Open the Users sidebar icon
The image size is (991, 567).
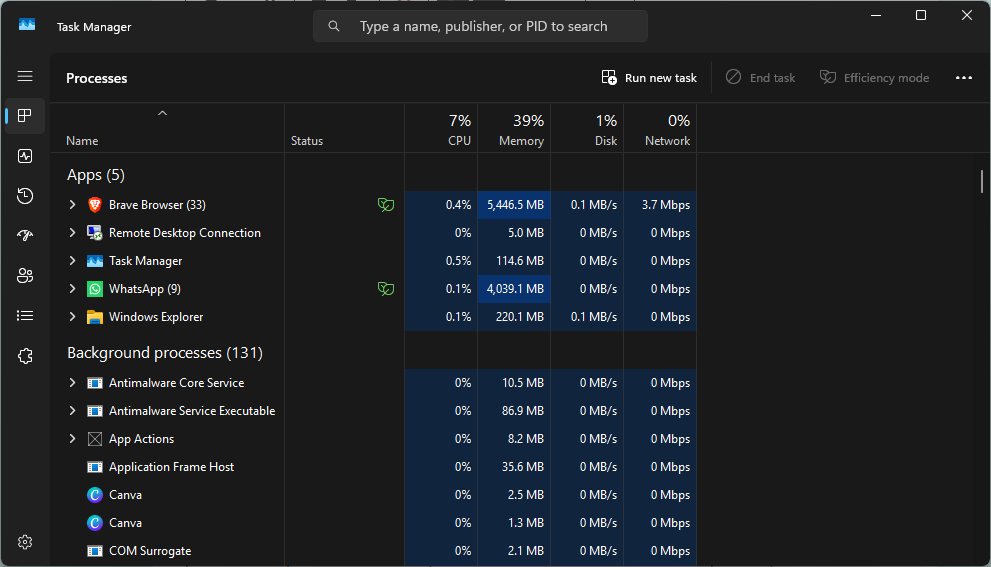(25, 276)
